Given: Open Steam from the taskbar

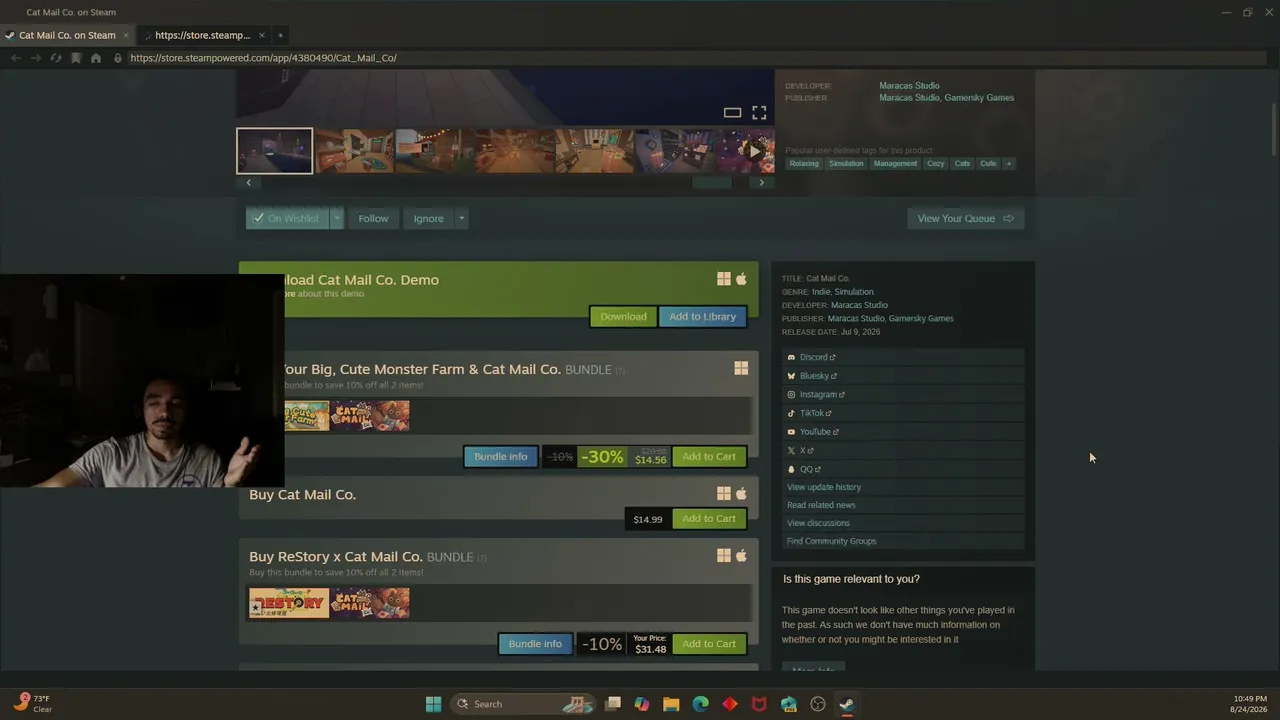Looking at the screenshot, I should pyautogui.click(x=846, y=704).
